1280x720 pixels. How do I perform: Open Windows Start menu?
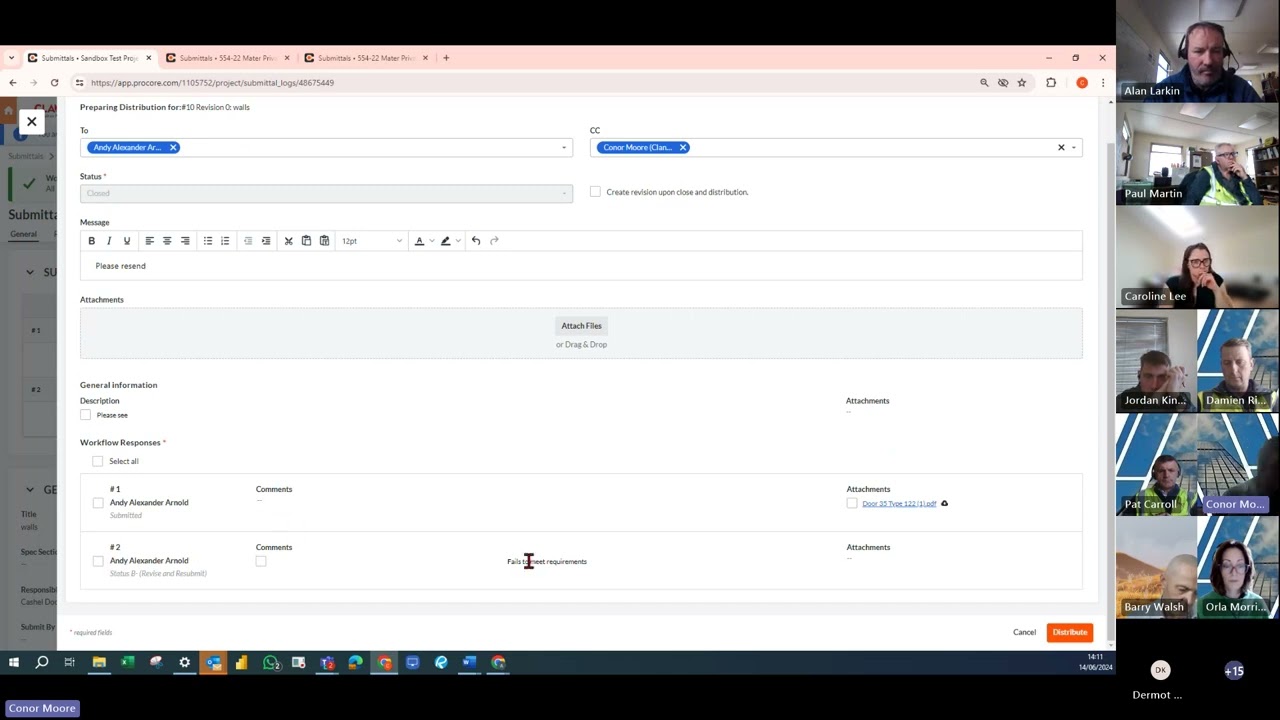point(14,662)
